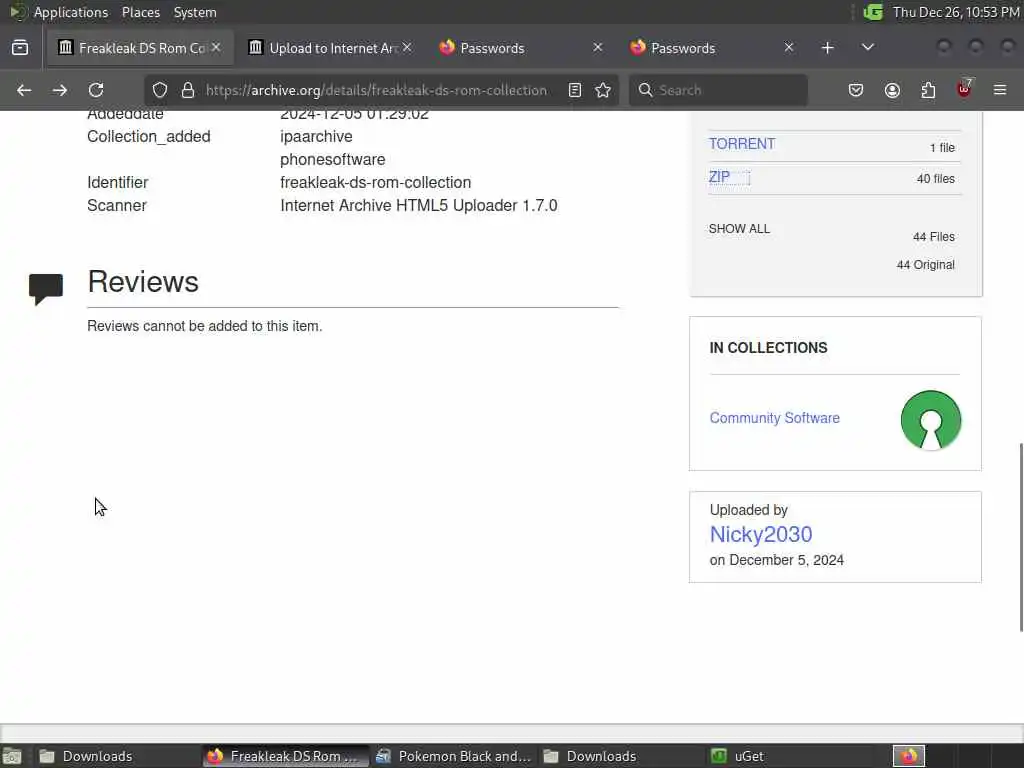Click the identifier value freakleak-ds-rom-collection
The image size is (1024, 768).
[376, 182]
